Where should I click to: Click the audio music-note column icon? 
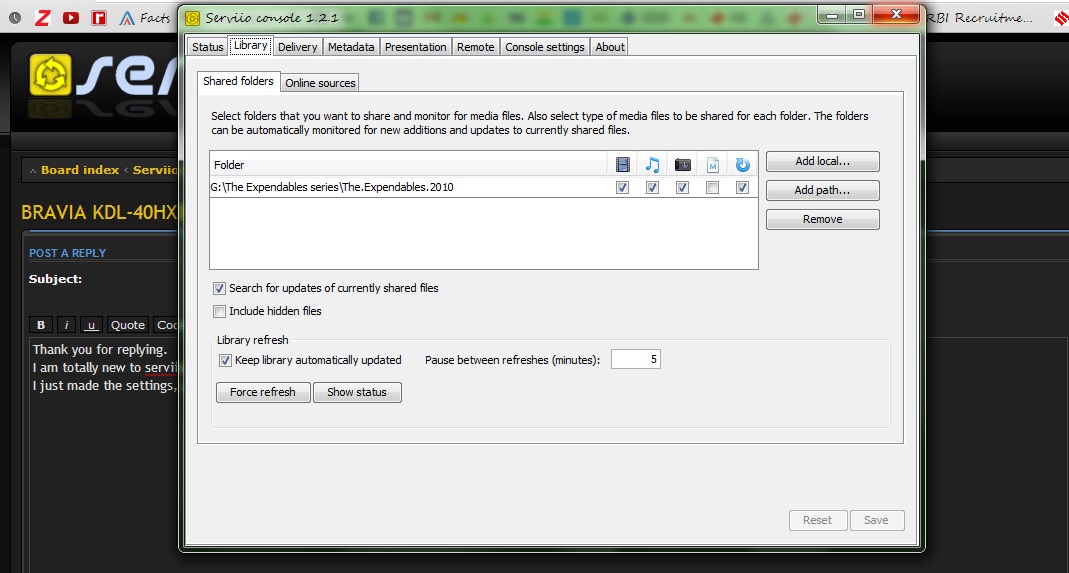pyautogui.click(x=652, y=165)
